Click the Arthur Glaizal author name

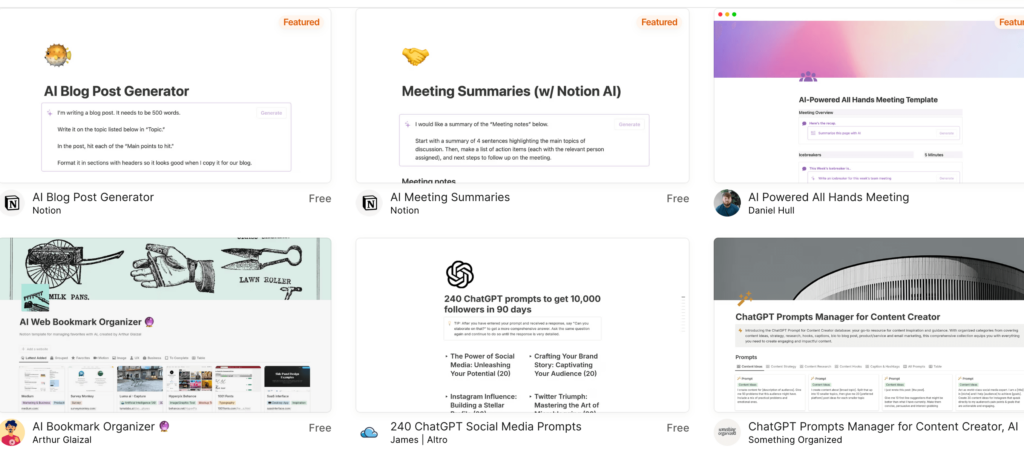coord(62,440)
